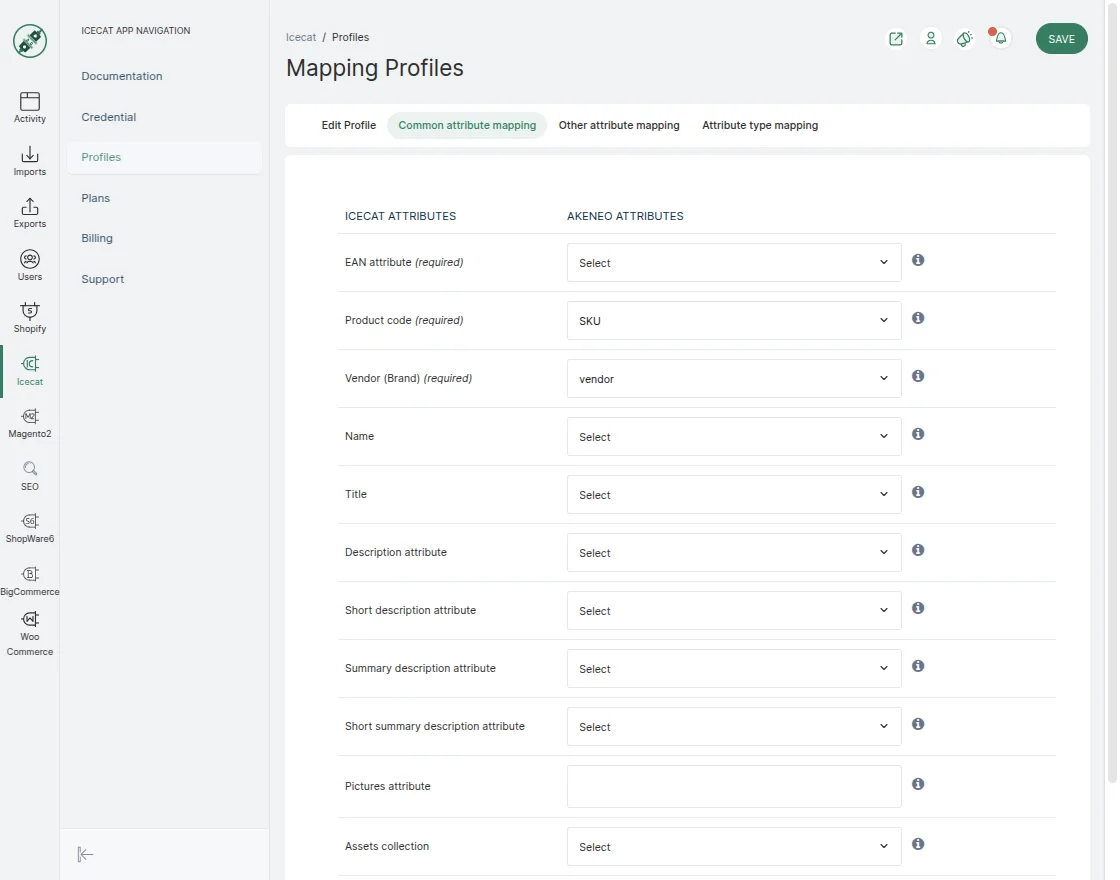Switch to the Shopify integration
Image resolution: width=1120 pixels, height=880 pixels.
point(29,317)
